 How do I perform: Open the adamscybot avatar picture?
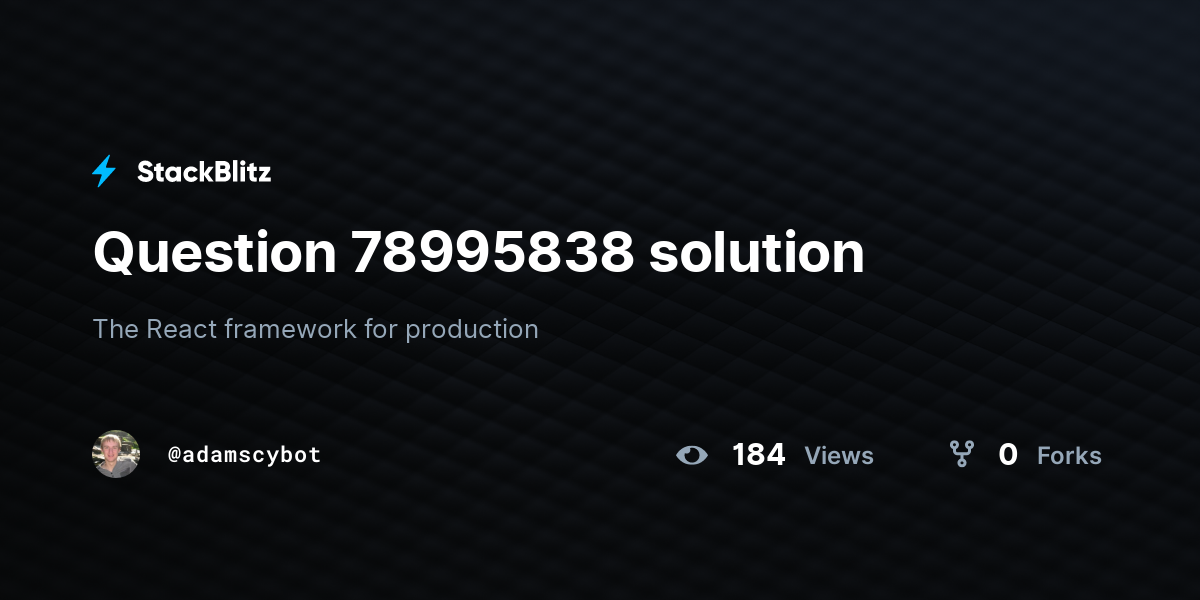point(116,454)
